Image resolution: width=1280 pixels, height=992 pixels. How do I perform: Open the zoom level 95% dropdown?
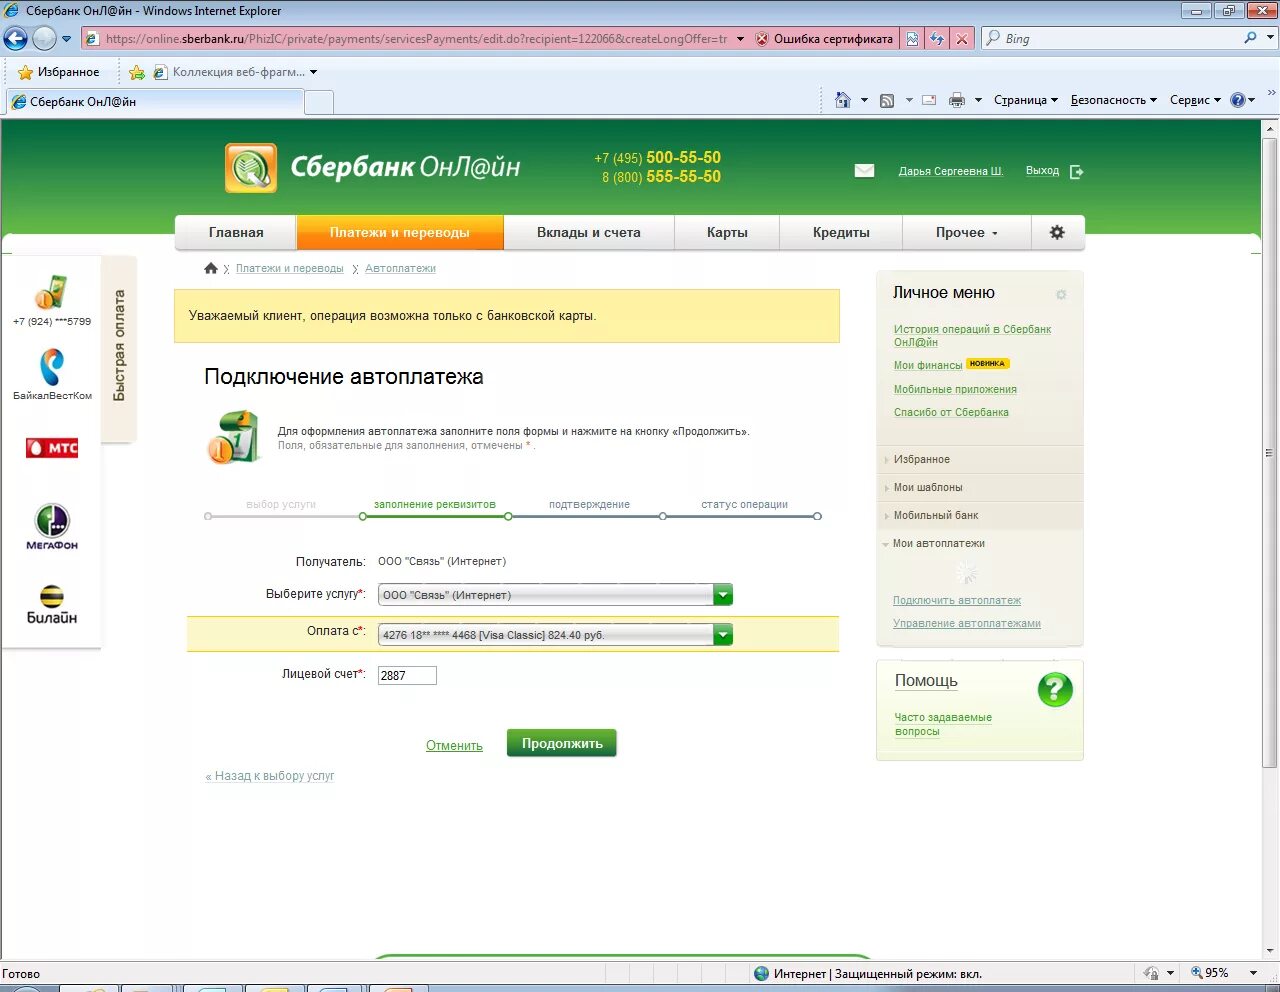[x=1252, y=973]
